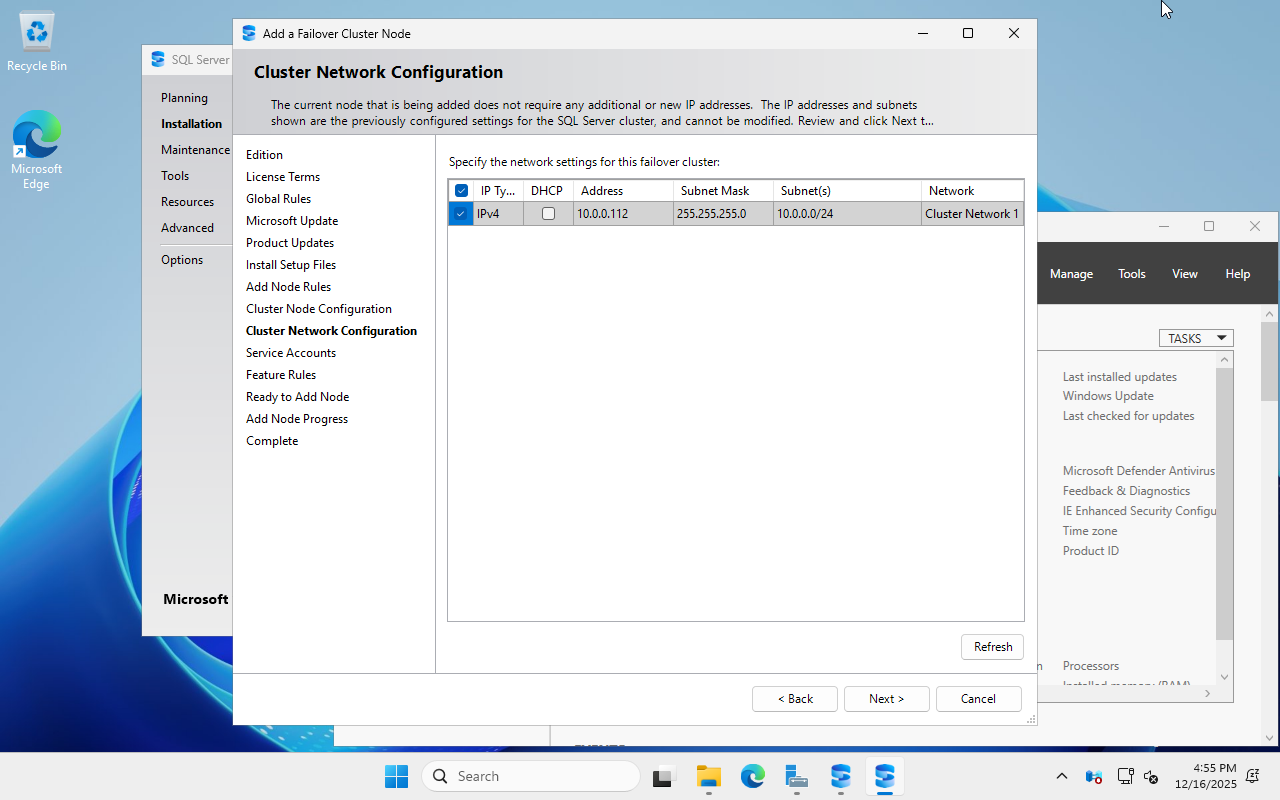Open the Manage menu in Server Manager
The height and width of the screenshot is (800, 1280).
pos(1071,274)
